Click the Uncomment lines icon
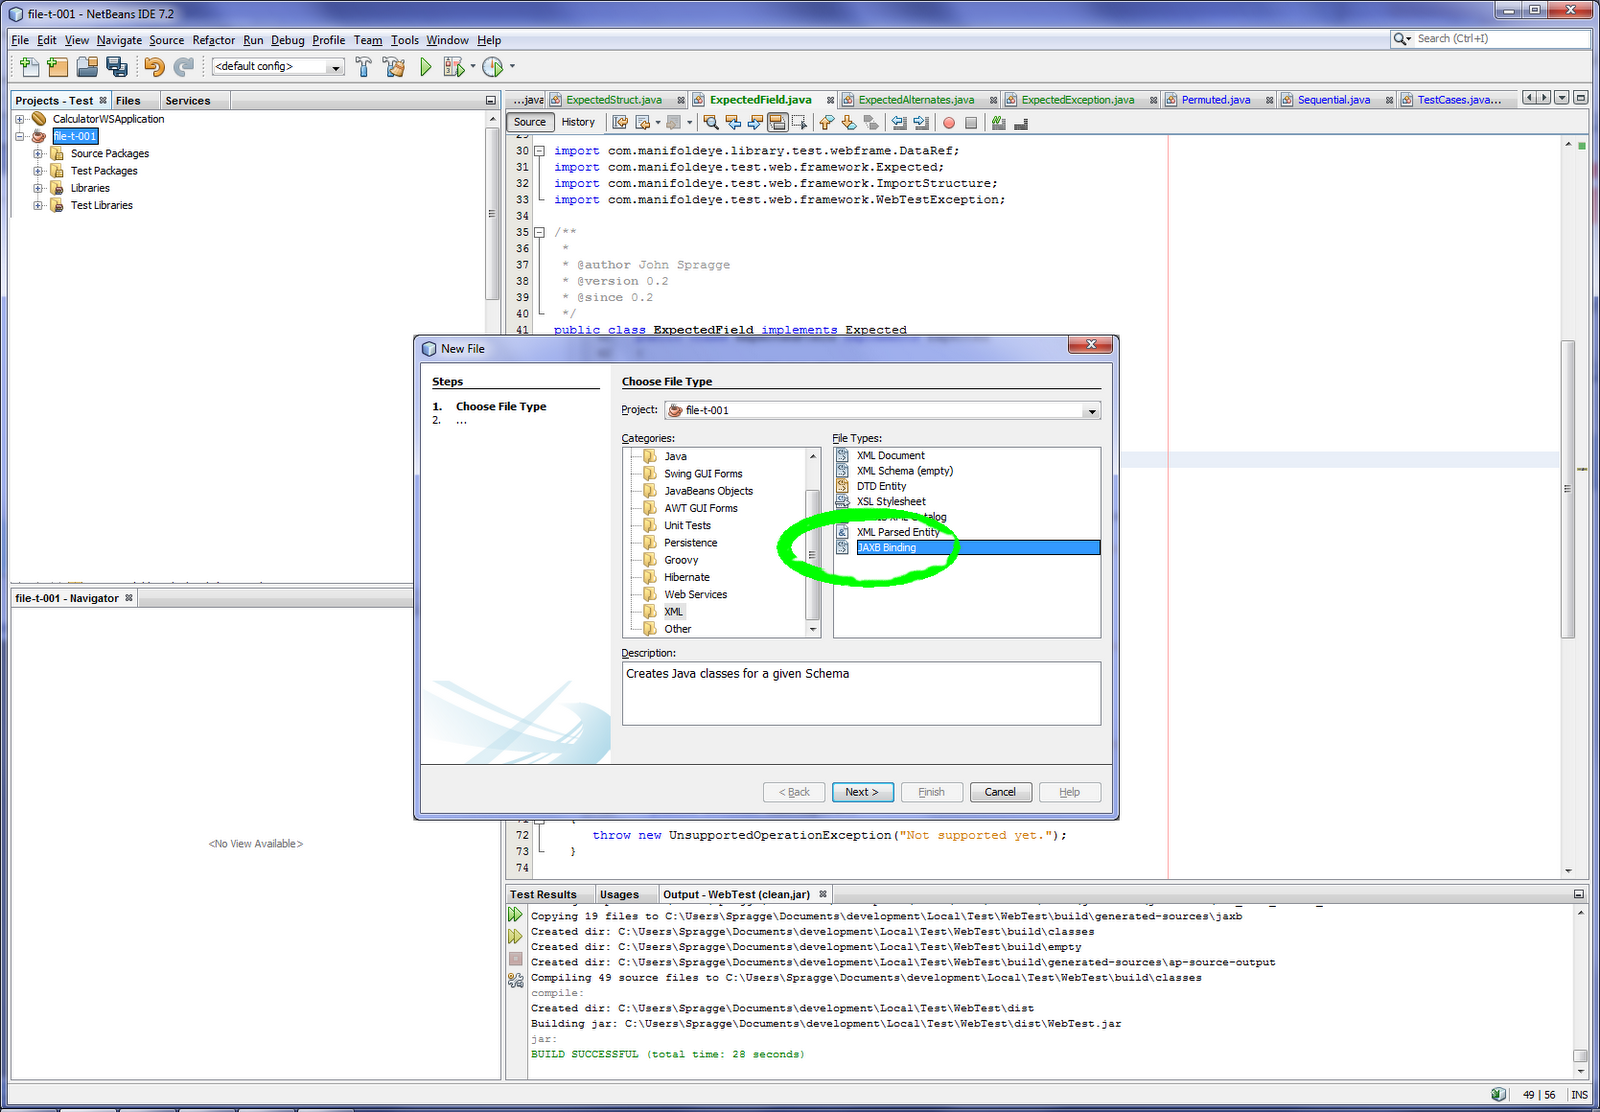The height and width of the screenshot is (1112, 1600). [x=1021, y=122]
